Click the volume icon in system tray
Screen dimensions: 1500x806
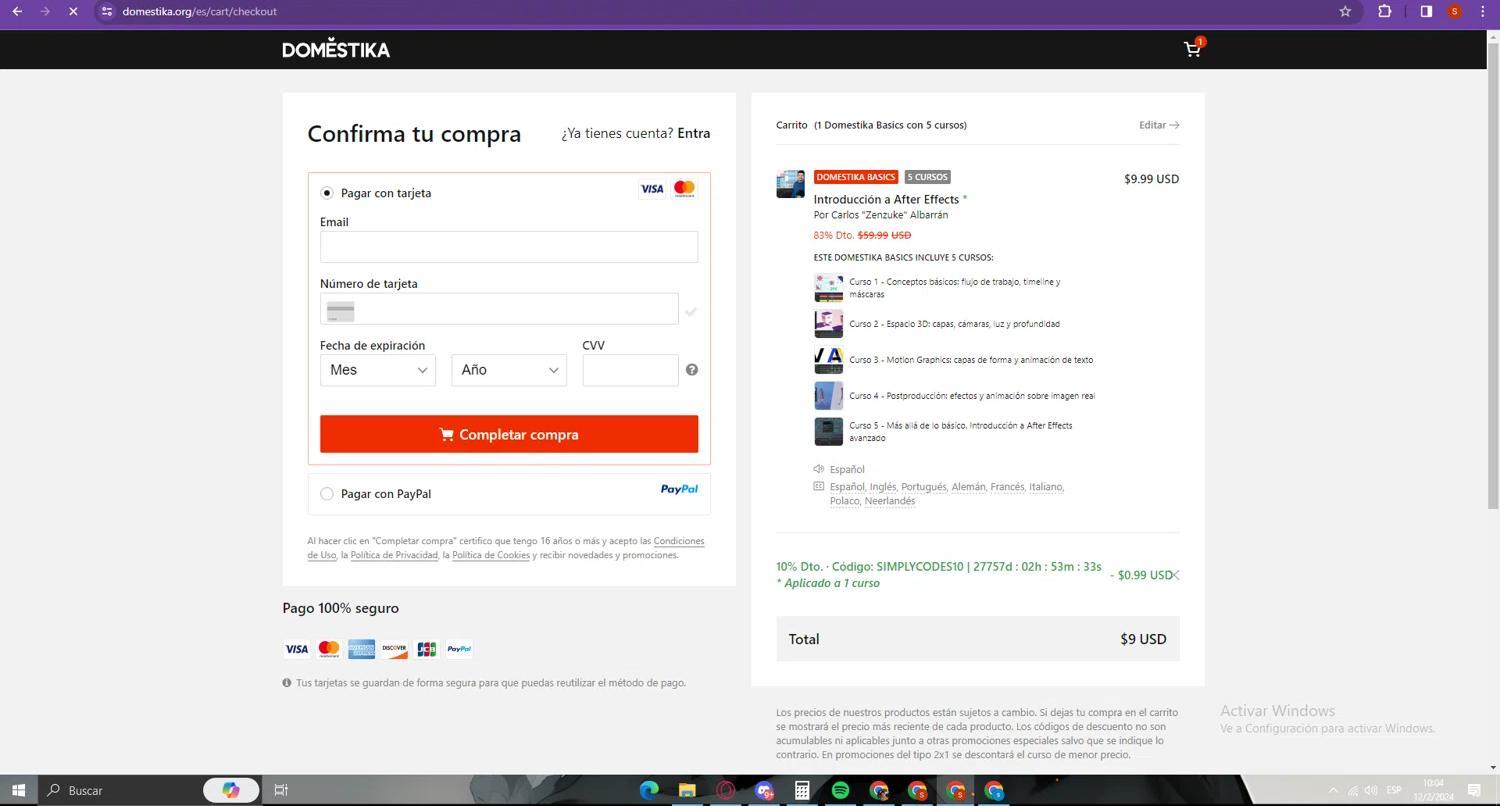[x=1371, y=790]
